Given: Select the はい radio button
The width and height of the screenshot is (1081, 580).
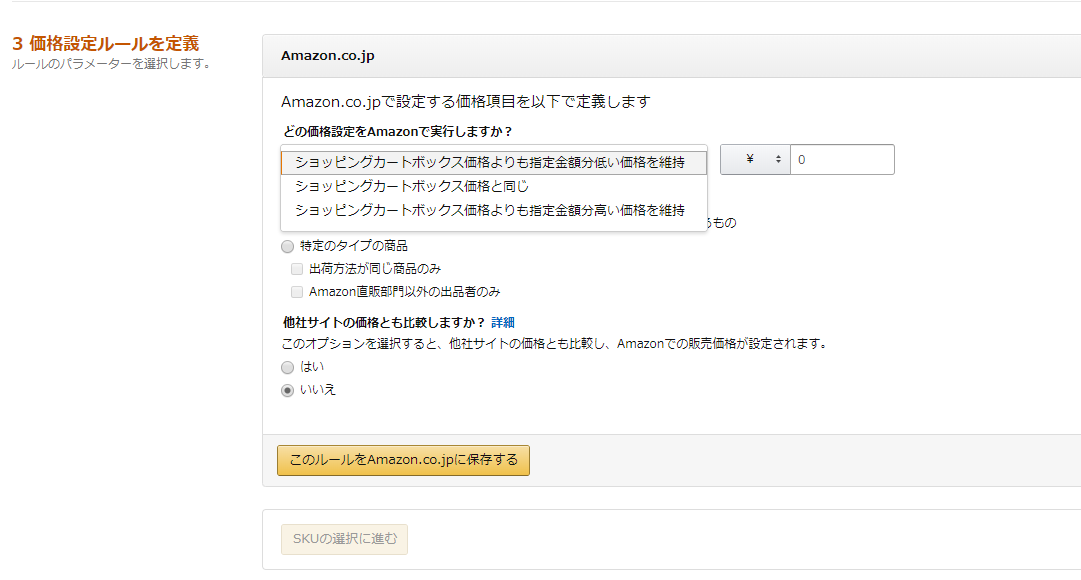Looking at the screenshot, I should pos(288,367).
